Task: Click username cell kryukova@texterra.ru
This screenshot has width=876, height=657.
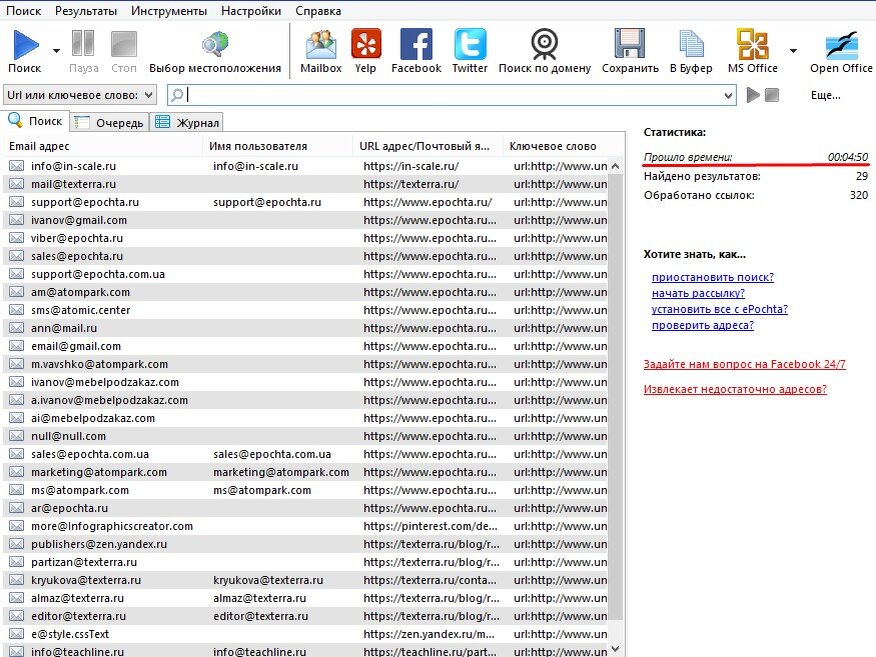Action: click(268, 580)
